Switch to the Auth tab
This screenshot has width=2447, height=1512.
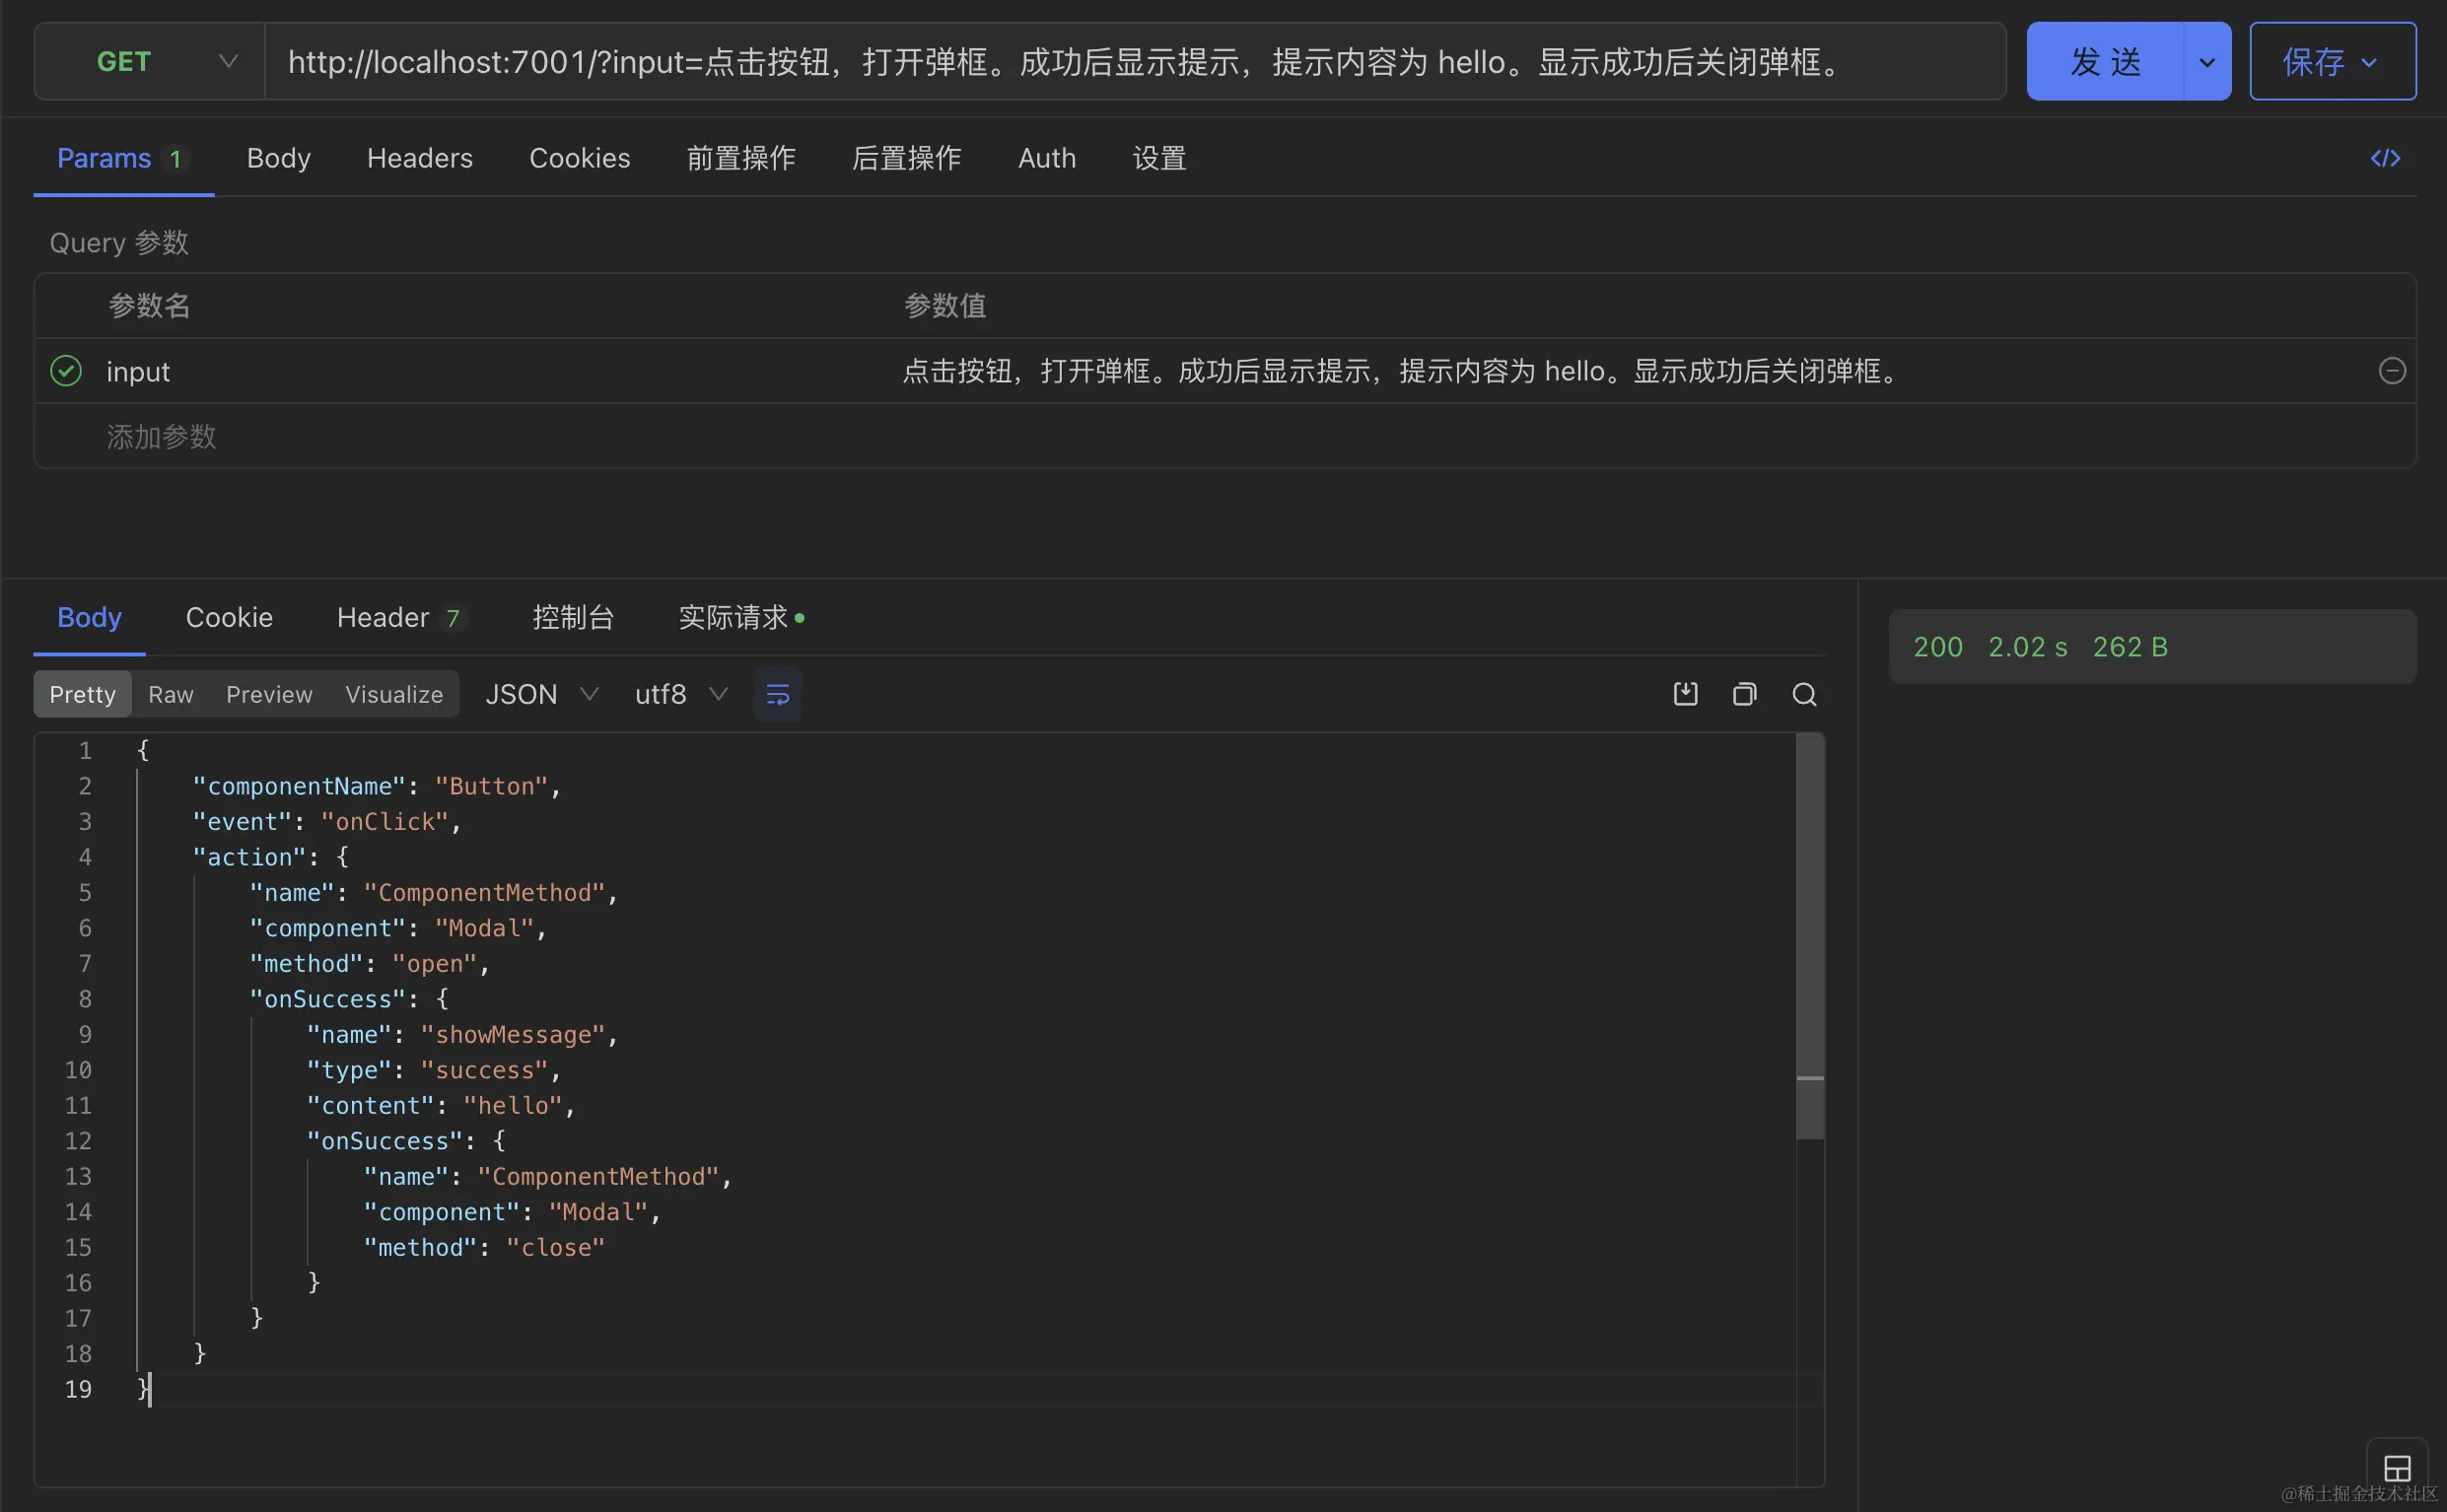1046,158
